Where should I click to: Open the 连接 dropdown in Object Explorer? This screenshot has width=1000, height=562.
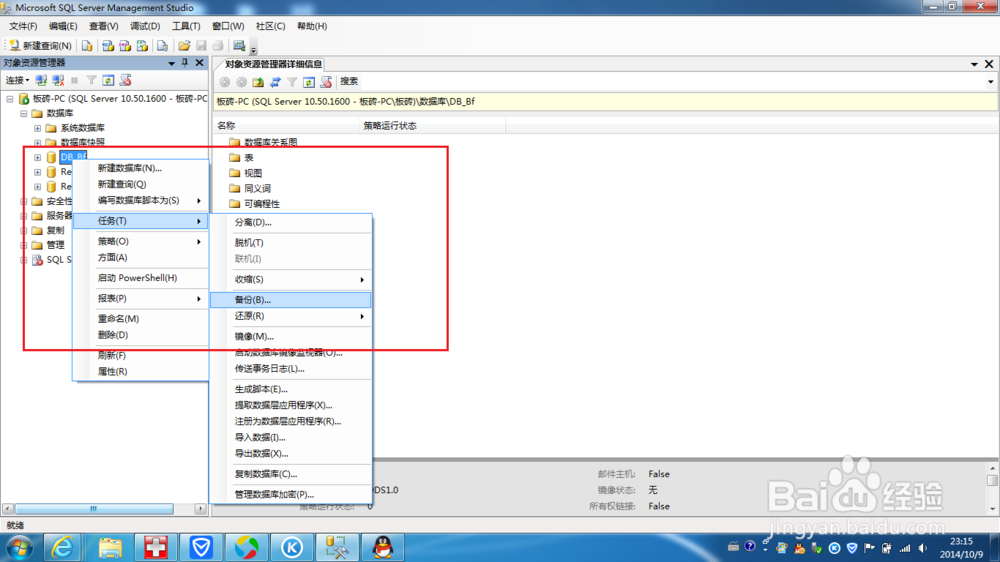[x=17, y=80]
